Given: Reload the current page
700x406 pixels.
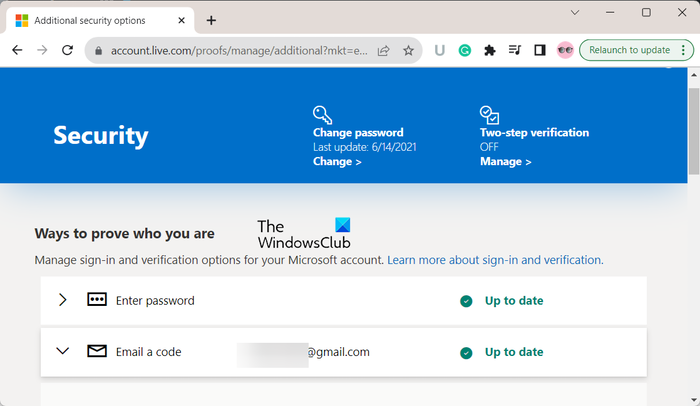Looking at the screenshot, I should [x=68, y=50].
